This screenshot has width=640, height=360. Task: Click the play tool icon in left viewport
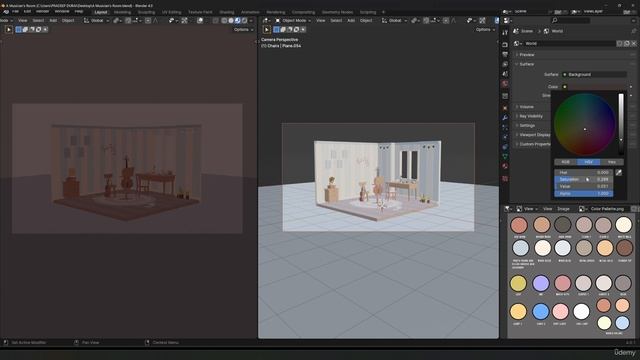click(9, 29)
